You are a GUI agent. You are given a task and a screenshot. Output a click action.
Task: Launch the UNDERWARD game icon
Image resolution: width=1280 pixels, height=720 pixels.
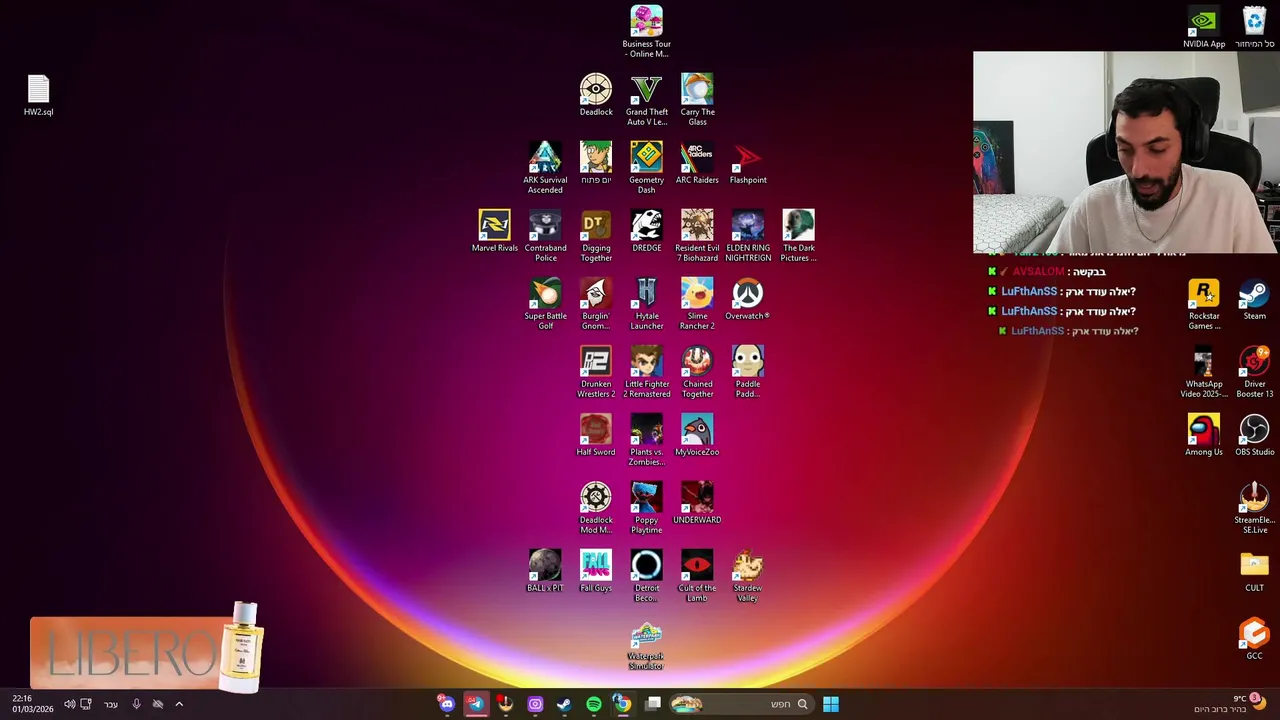(697, 503)
